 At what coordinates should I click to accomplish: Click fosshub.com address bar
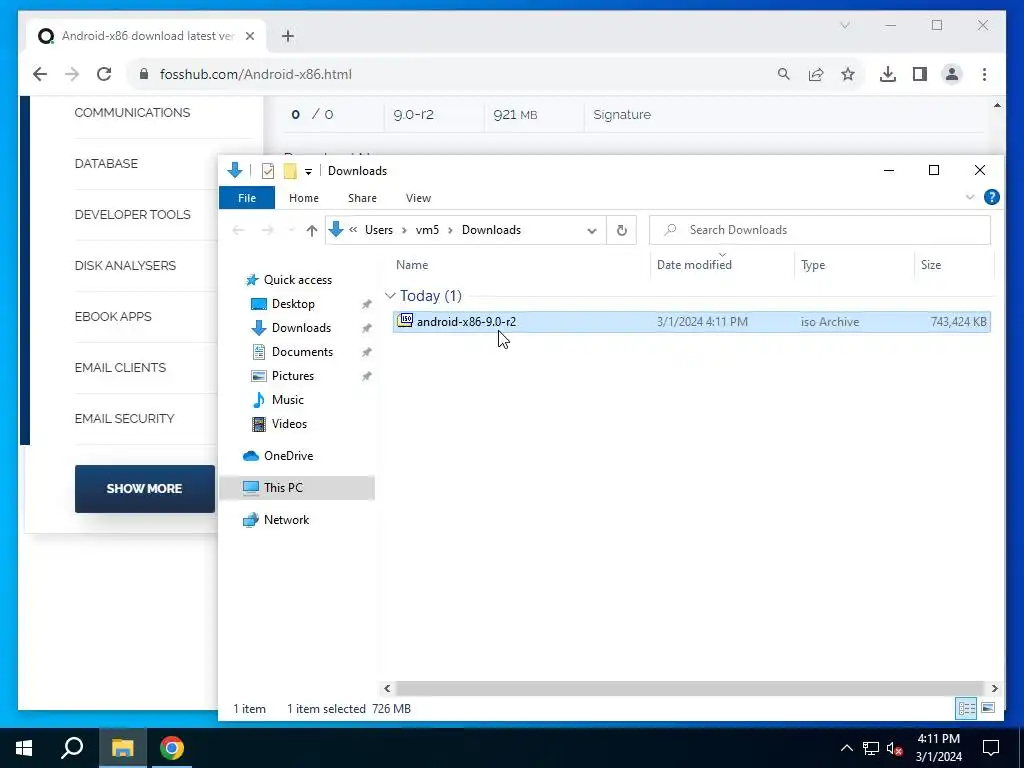tap(457, 74)
